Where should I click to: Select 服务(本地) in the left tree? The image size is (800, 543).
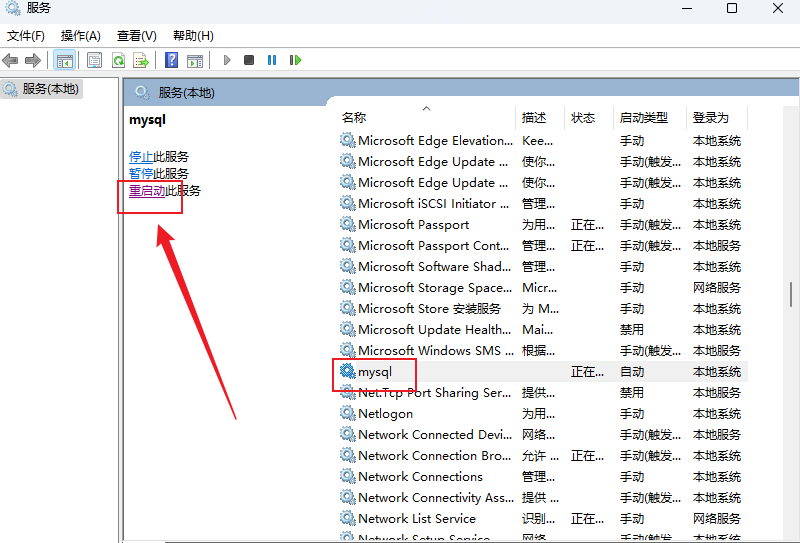coord(42,89)
